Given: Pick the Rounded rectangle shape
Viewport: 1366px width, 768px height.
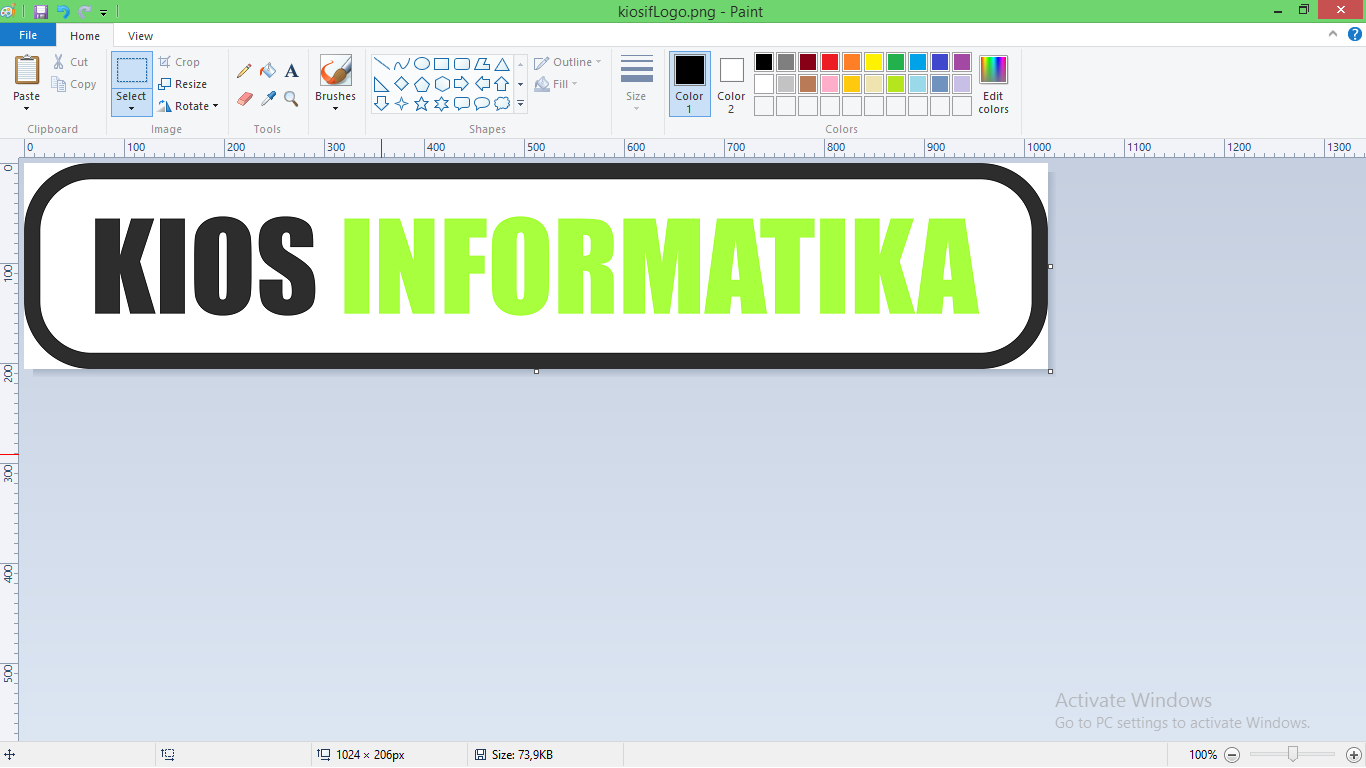Looking at the screenshot, I should [x=462, y=64].
